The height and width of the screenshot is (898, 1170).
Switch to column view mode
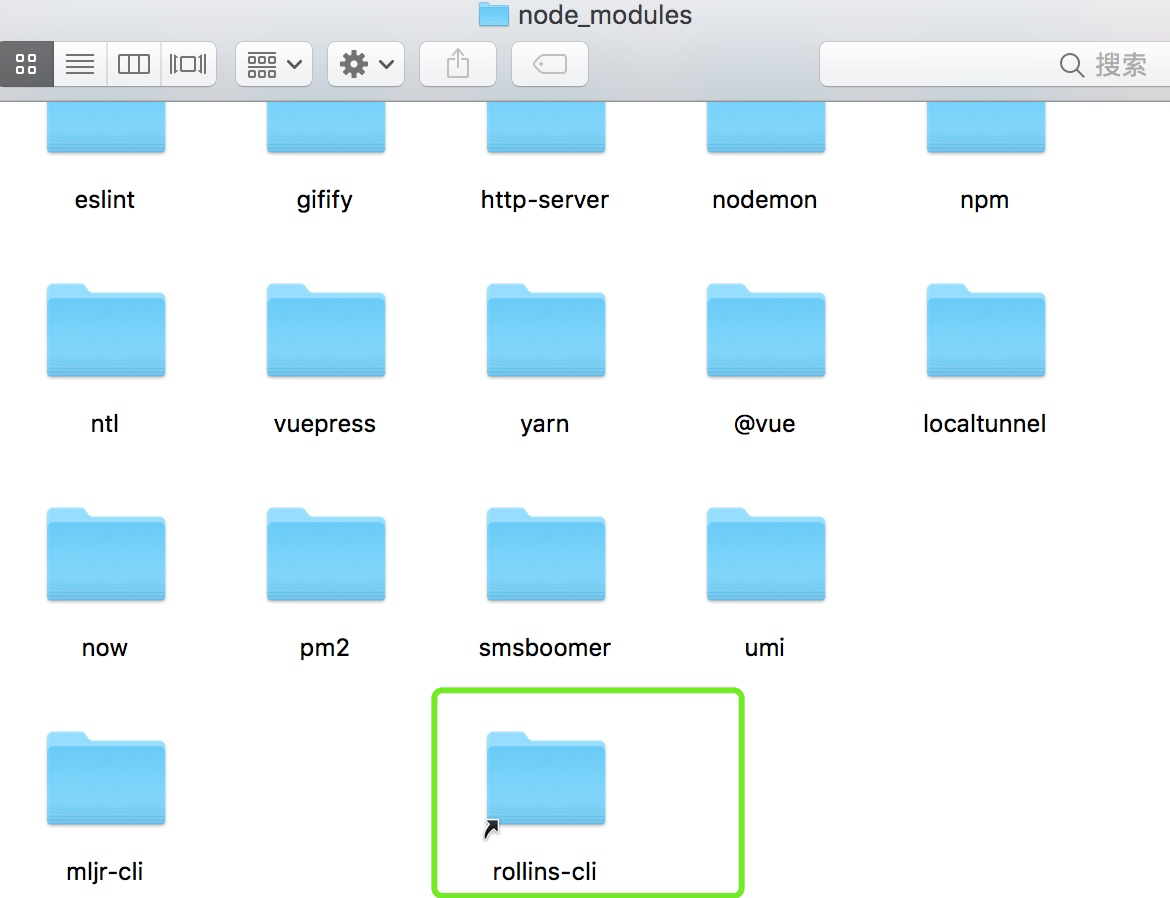coord(134,64)
